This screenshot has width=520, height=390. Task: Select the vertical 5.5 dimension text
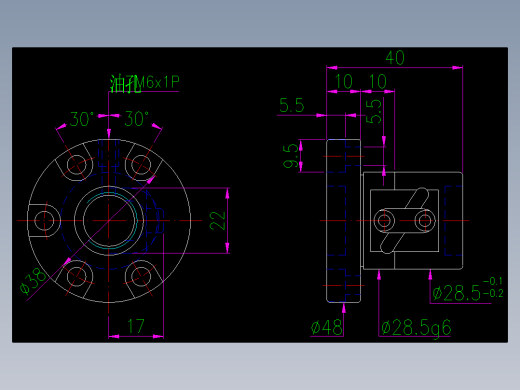(373, 111)
